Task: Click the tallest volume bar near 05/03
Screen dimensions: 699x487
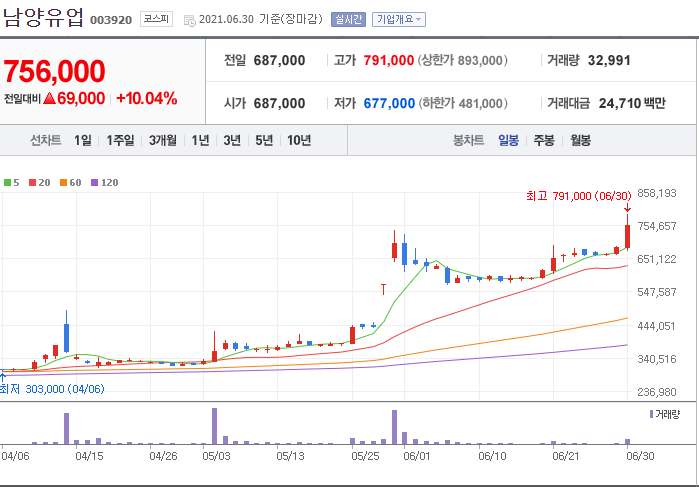Action: point(214,426)
